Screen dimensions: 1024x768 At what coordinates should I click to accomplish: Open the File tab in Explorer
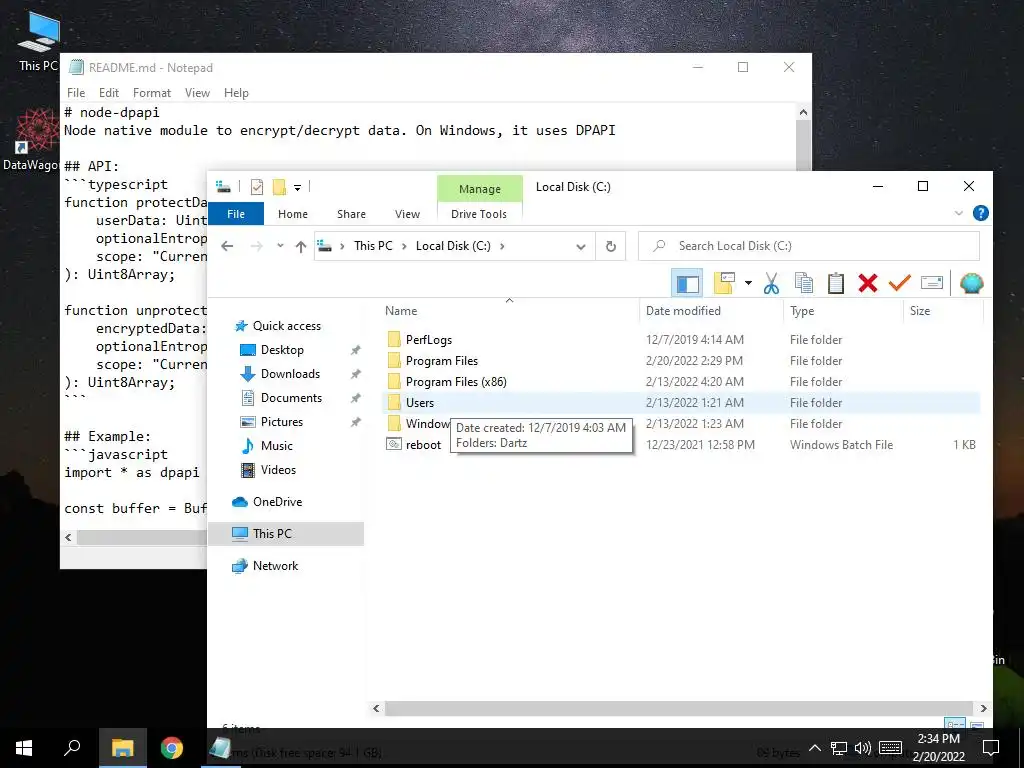pyautogui.click(x=236, y=214)
